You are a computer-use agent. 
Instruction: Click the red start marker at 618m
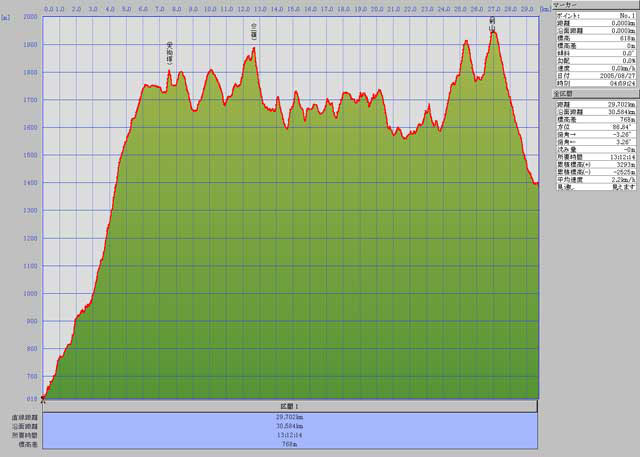(43, 397)
